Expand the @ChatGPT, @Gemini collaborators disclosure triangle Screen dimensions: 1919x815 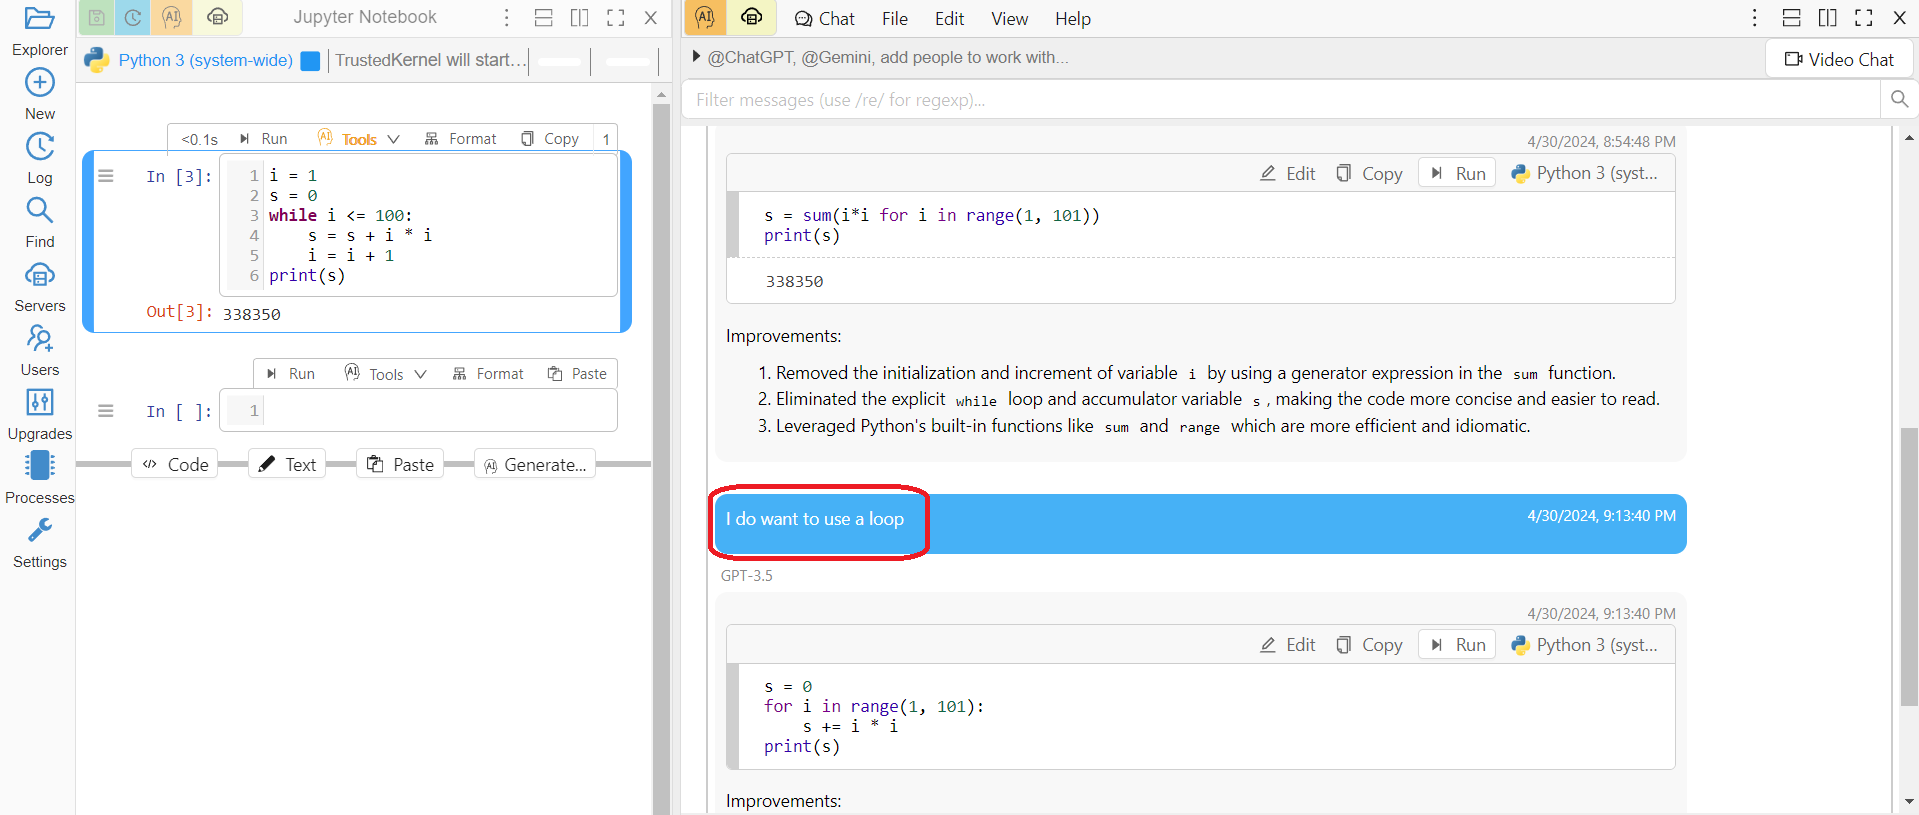pyautogui.click(x=697, y=57)
